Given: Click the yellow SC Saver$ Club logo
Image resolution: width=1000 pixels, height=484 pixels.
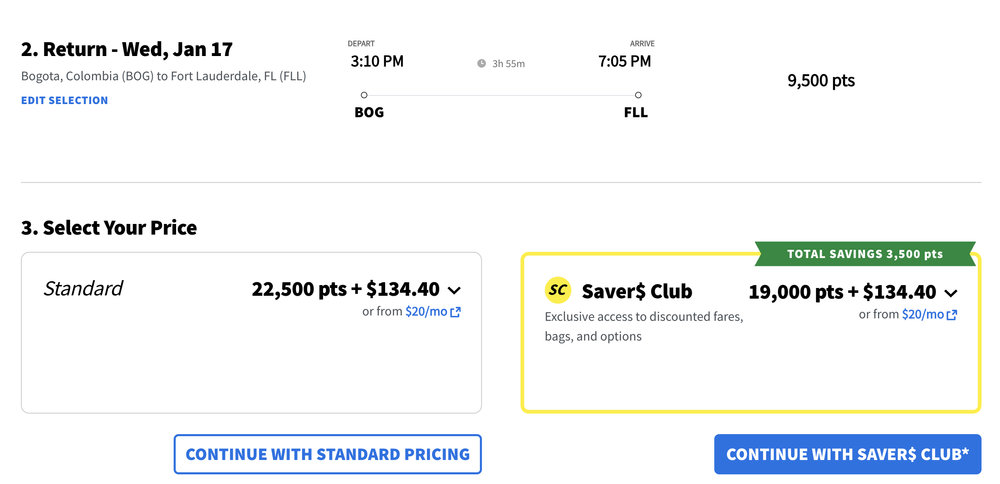Looking at the screenshot, I should point(558,291).
